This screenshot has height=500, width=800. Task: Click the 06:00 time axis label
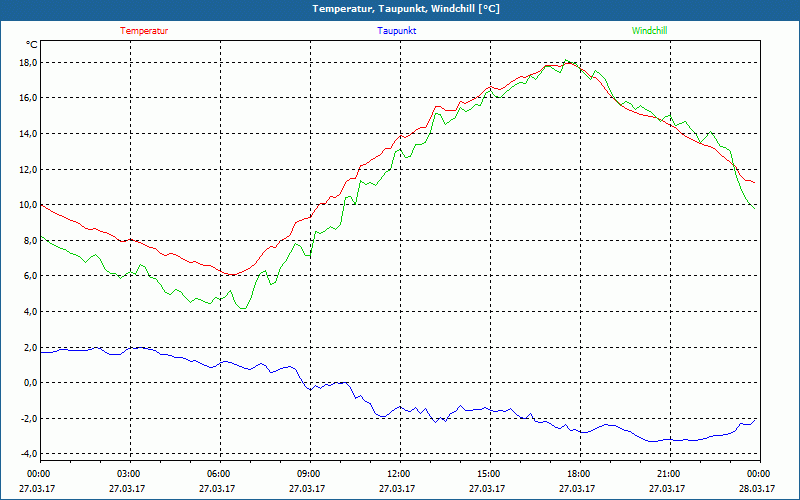pyautogui.click(x=218, y=474)
